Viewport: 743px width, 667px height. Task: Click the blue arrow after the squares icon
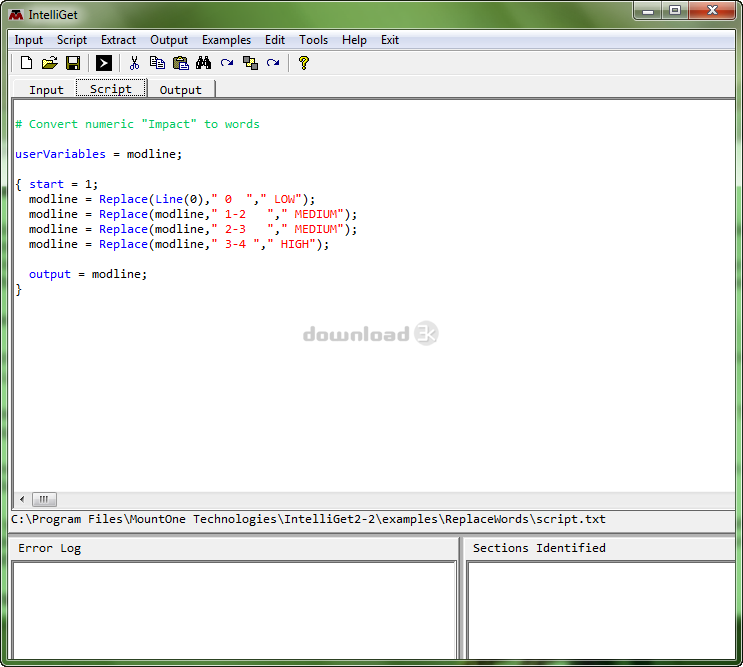click(273, 63)
